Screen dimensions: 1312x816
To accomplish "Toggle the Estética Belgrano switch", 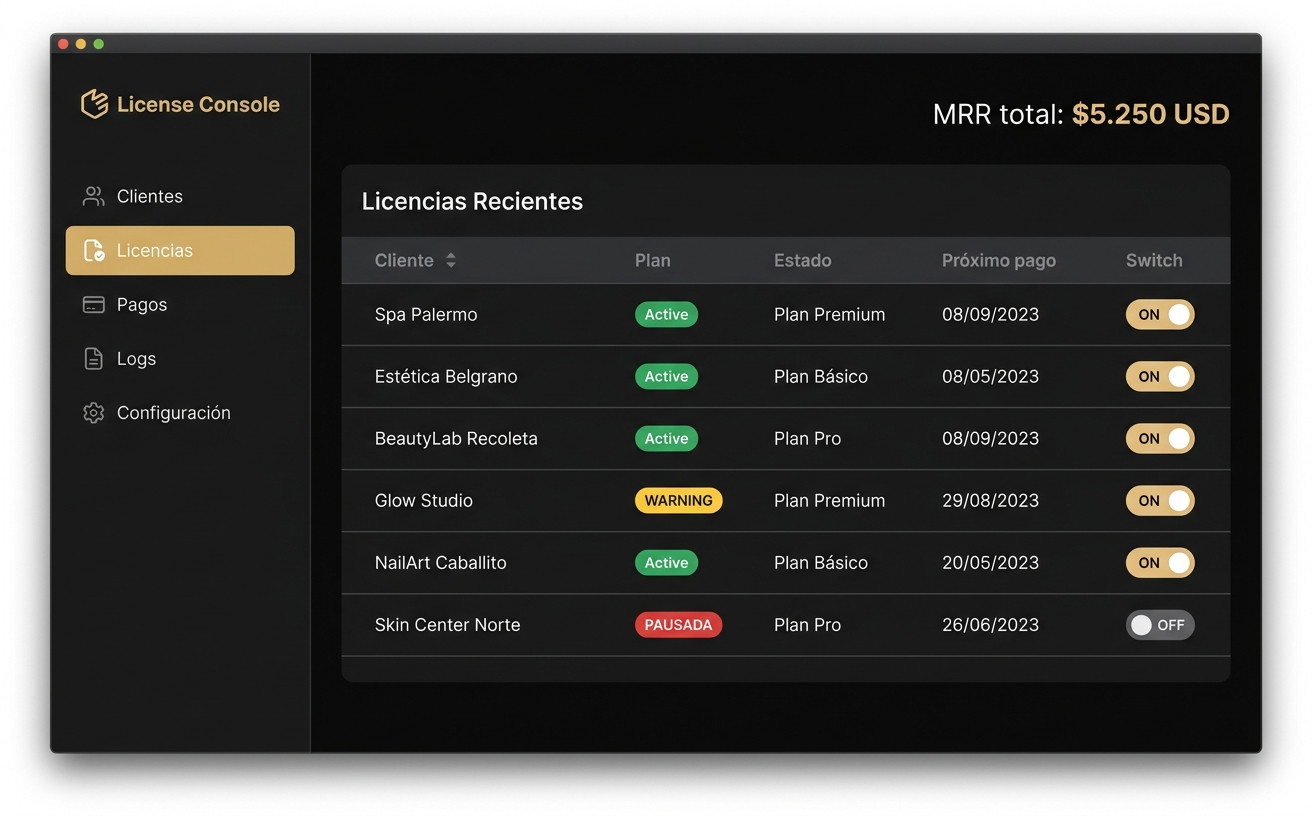I will [x=1160, y=376].
